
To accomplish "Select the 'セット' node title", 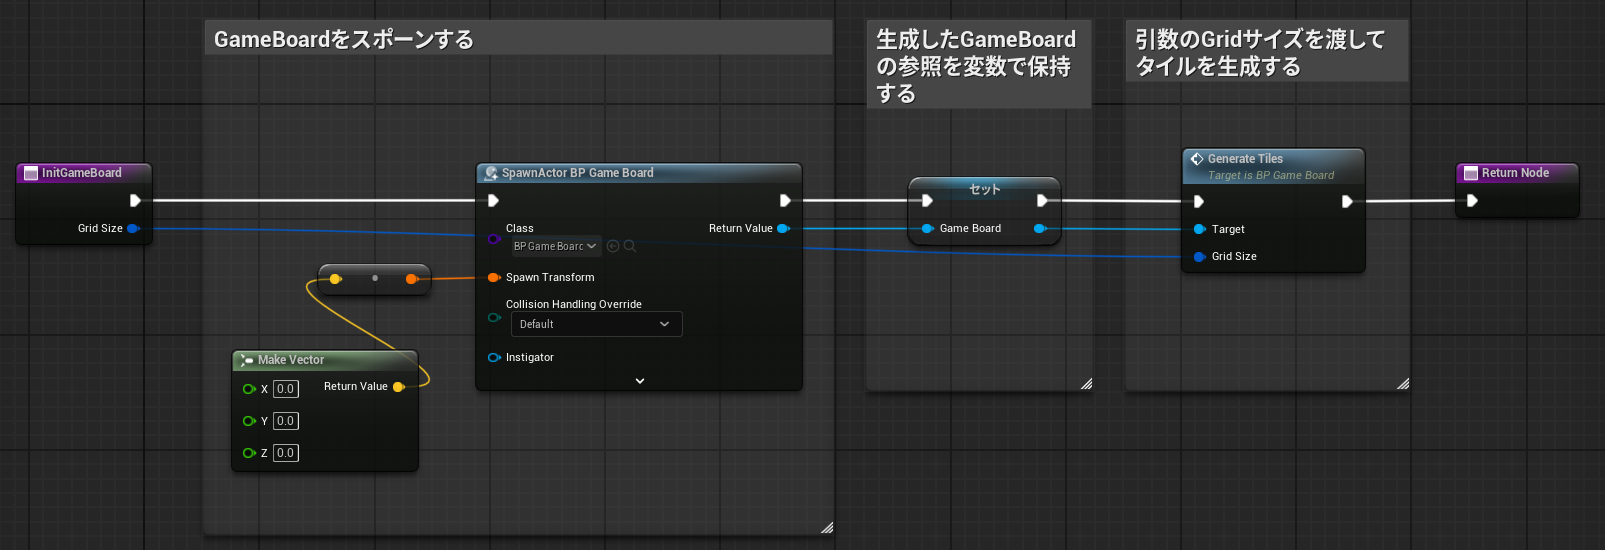I will click(x=985, y=189).
